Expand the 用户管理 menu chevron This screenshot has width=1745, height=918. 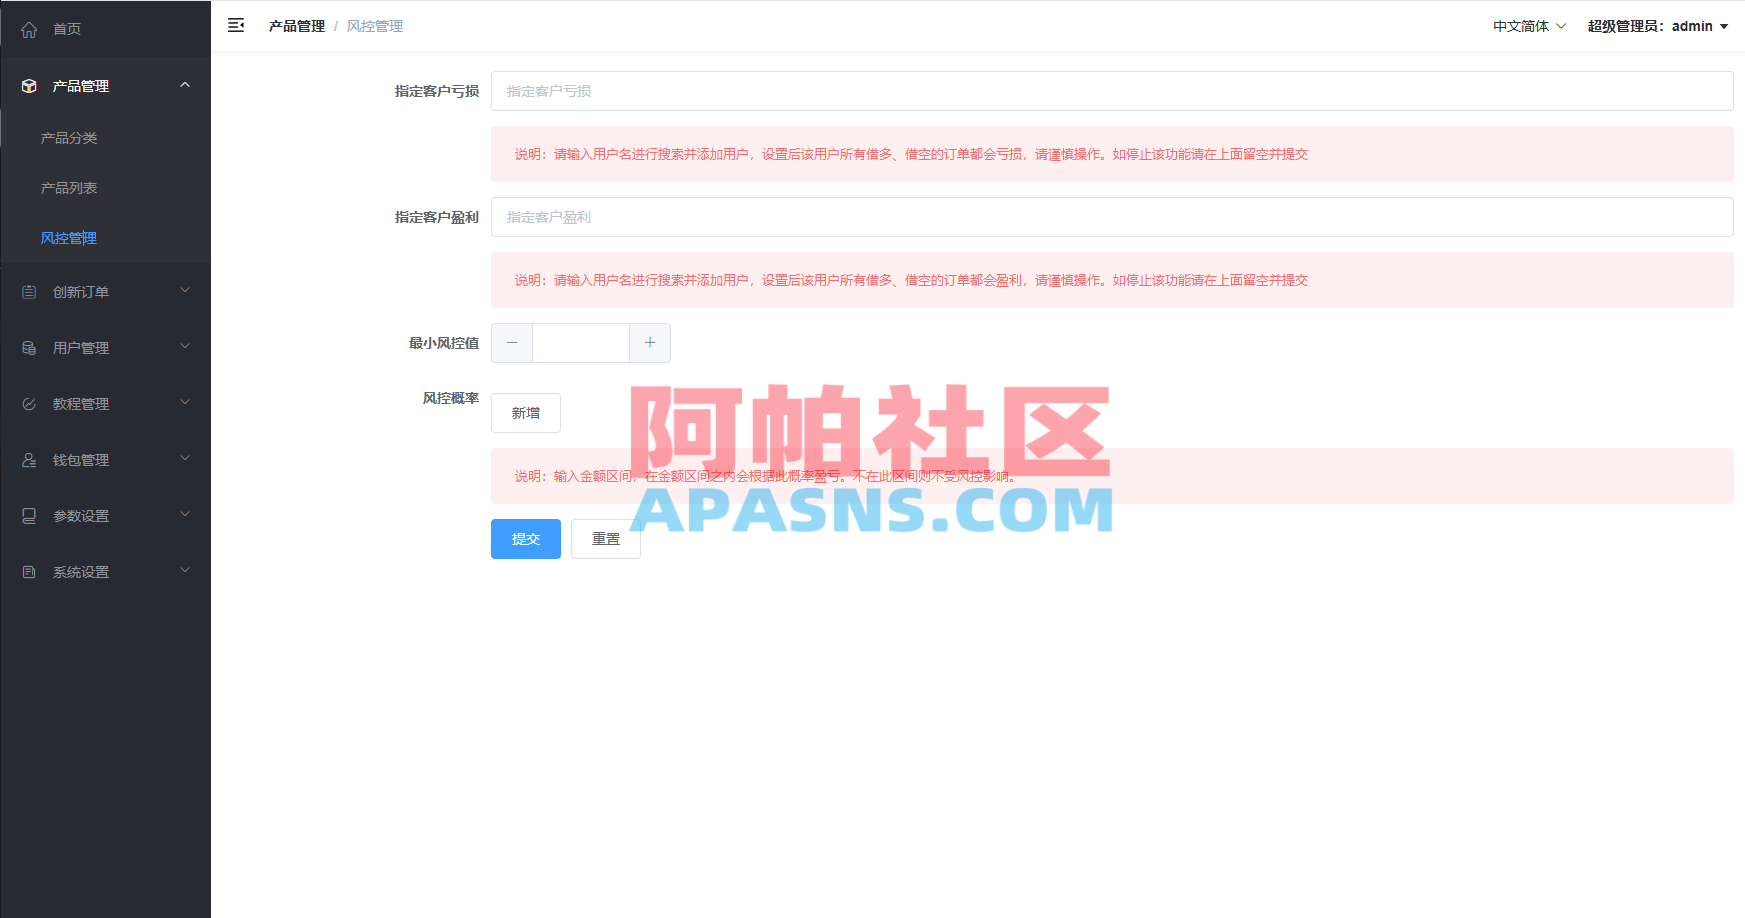(185, 347)
